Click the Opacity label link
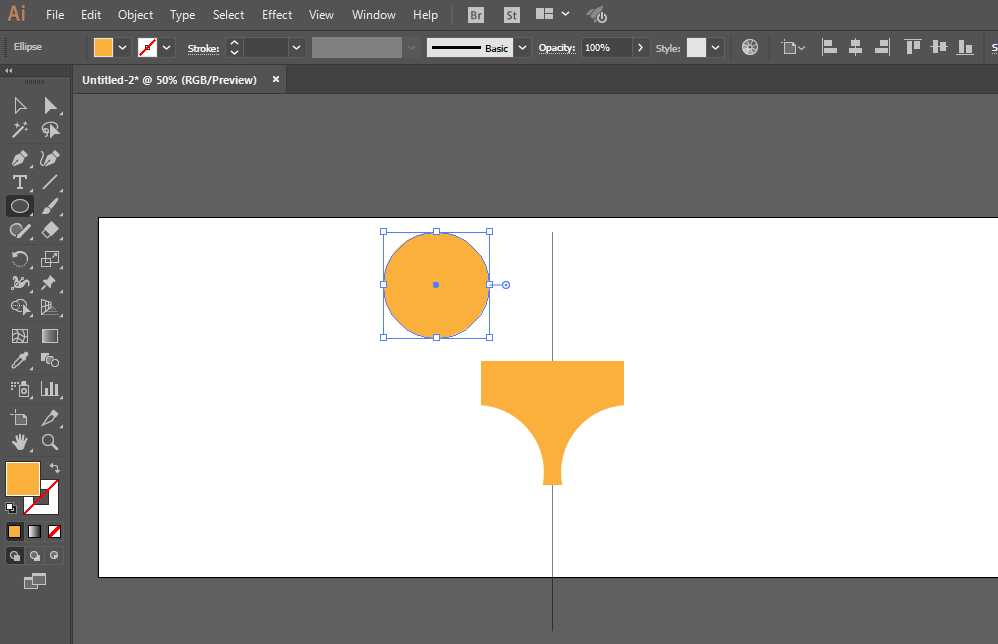 click(557, 48)
